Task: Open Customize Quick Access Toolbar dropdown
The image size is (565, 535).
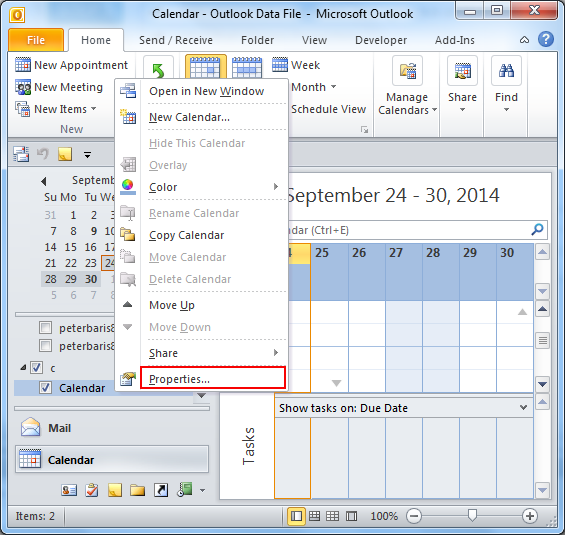Action: pyautogui.click(x=87, y=155)
